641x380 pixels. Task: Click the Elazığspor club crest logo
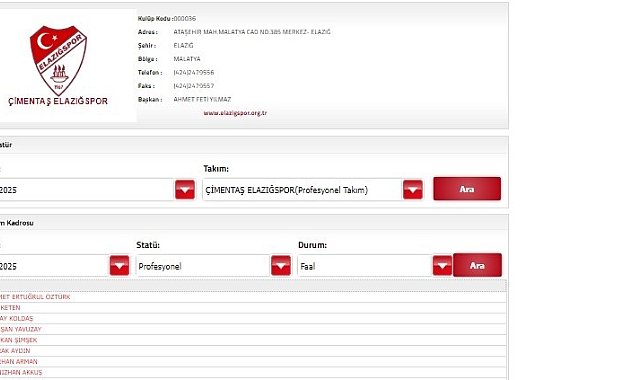coord(58,60)
